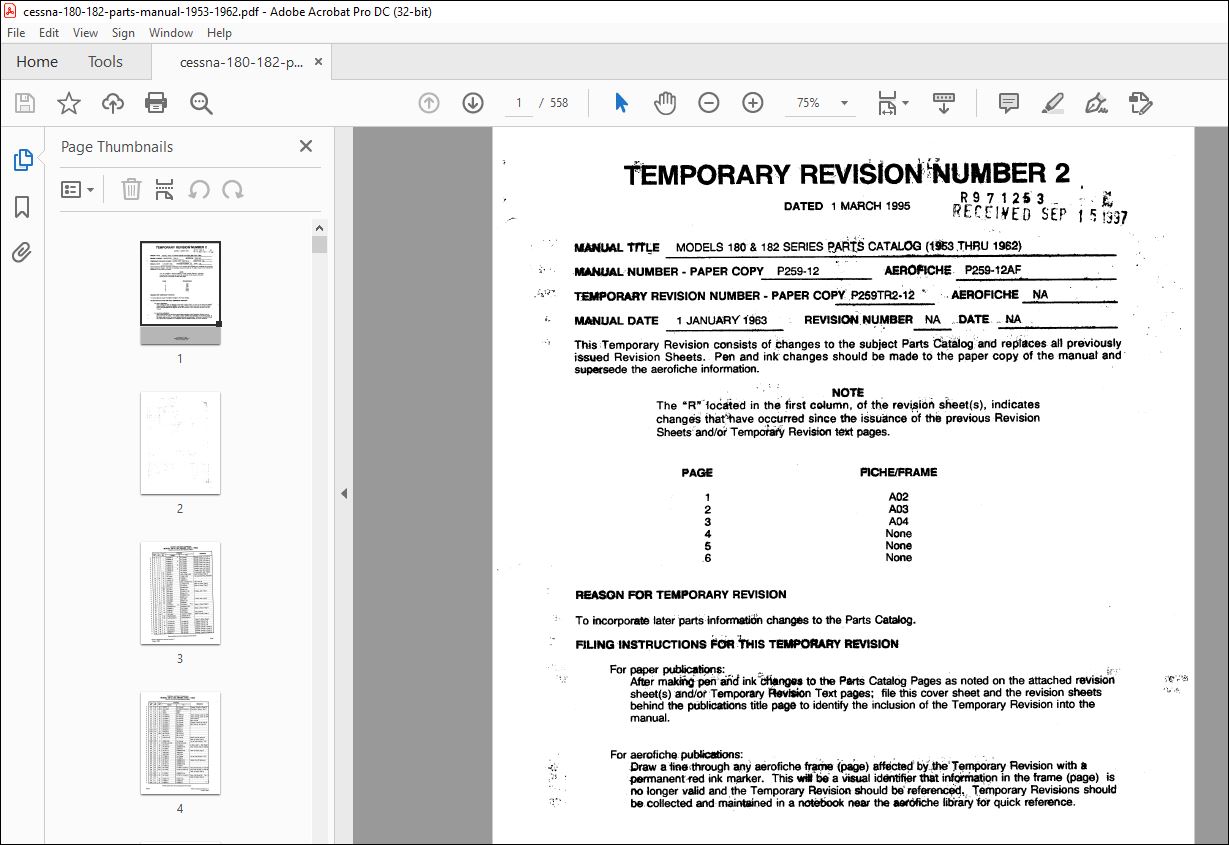Open the Help menu
Image resolution: width=1229 pixels, height=845 pixels.
[219, 33]
